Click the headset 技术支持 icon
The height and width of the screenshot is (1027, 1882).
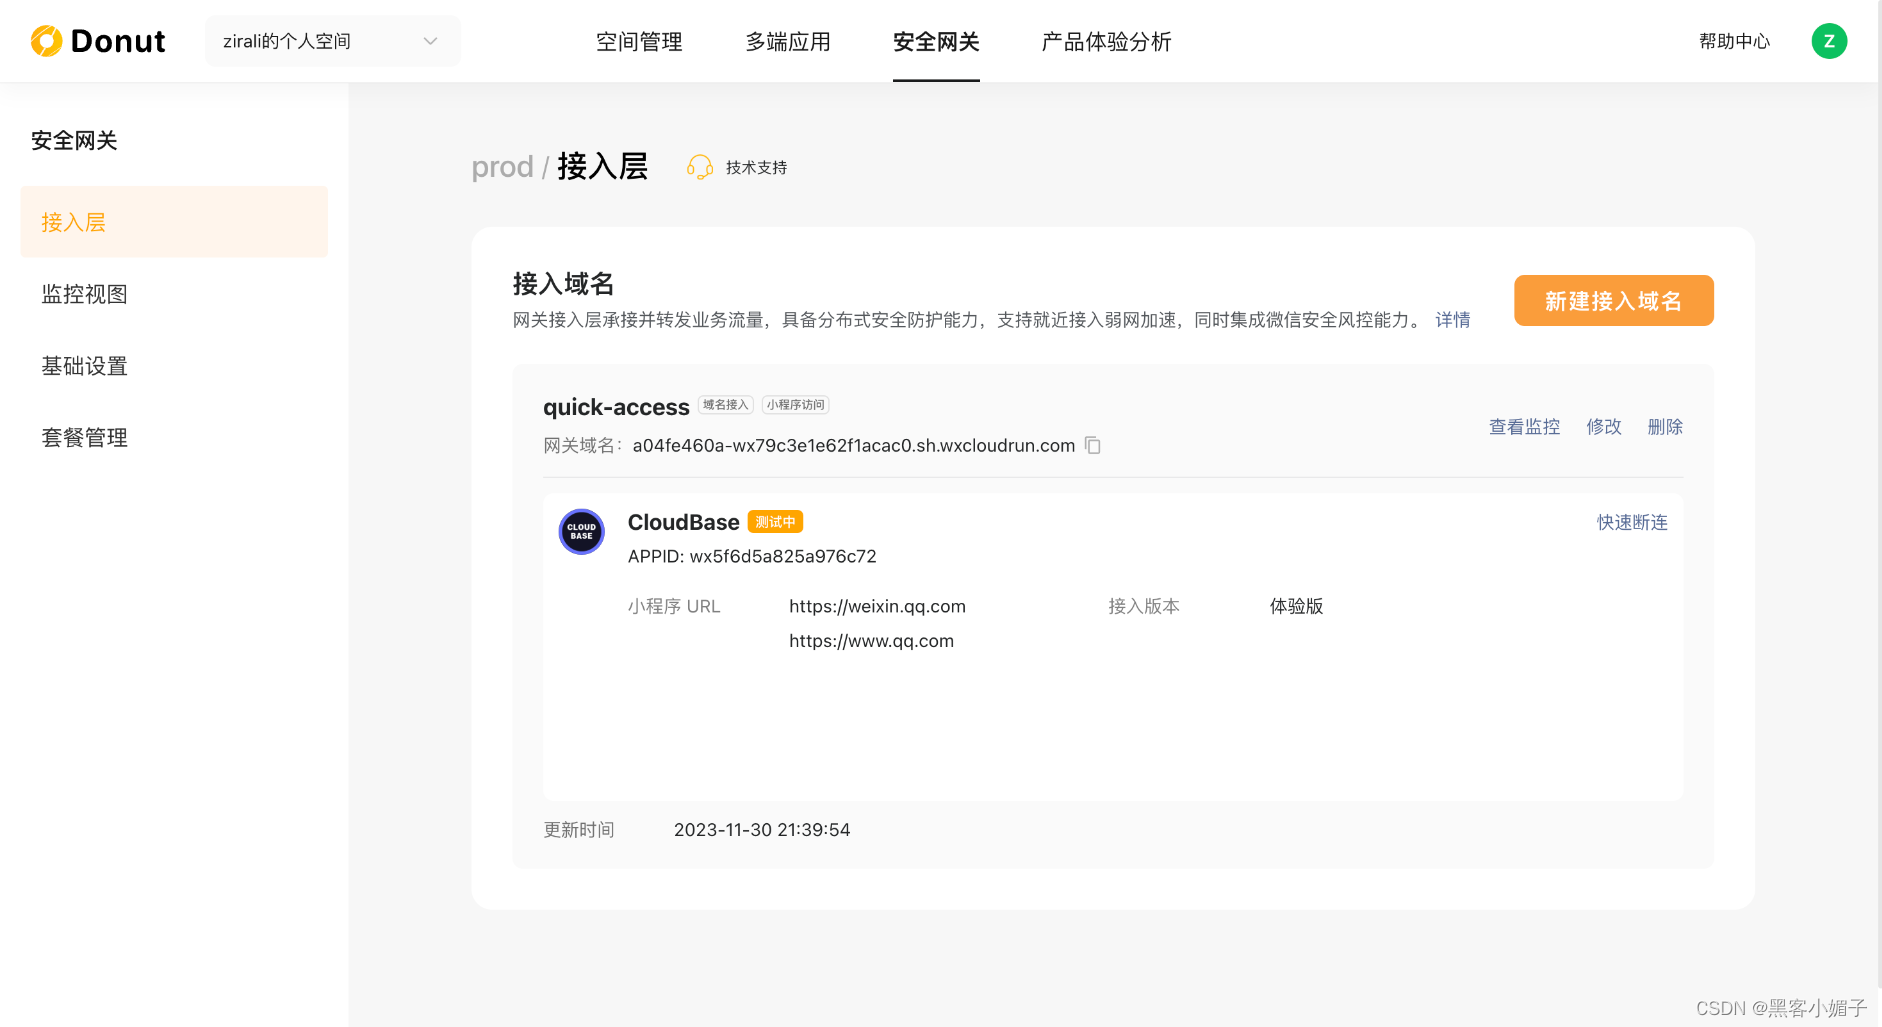point(700,167)
